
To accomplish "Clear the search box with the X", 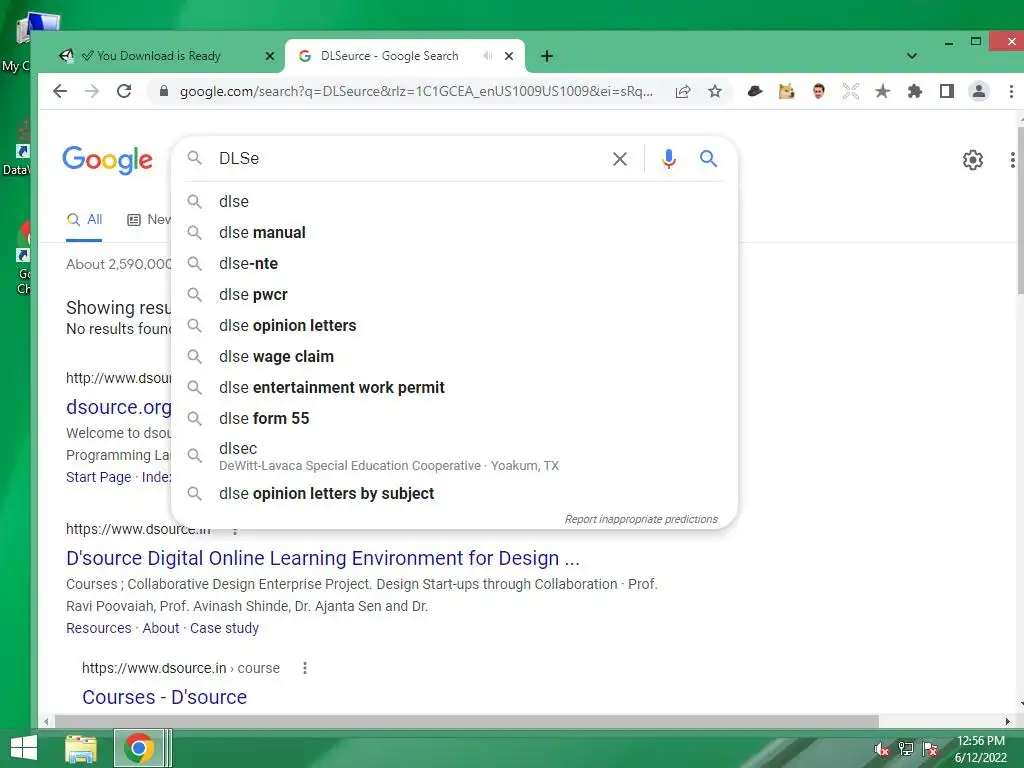I will click(620, 159).
